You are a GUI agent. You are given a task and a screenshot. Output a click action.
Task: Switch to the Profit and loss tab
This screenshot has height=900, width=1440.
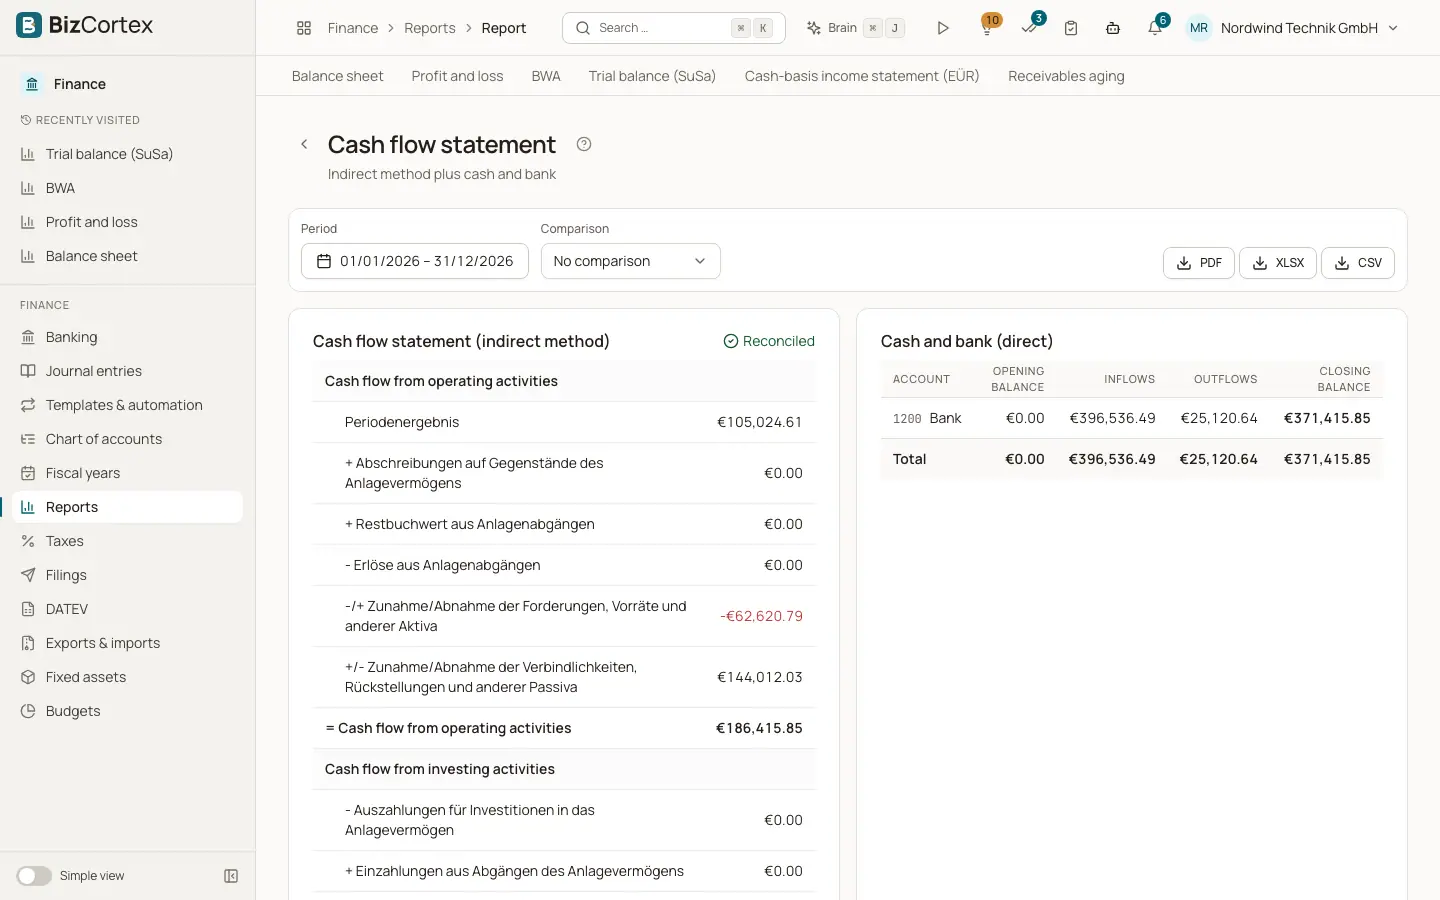coord(457,76)
